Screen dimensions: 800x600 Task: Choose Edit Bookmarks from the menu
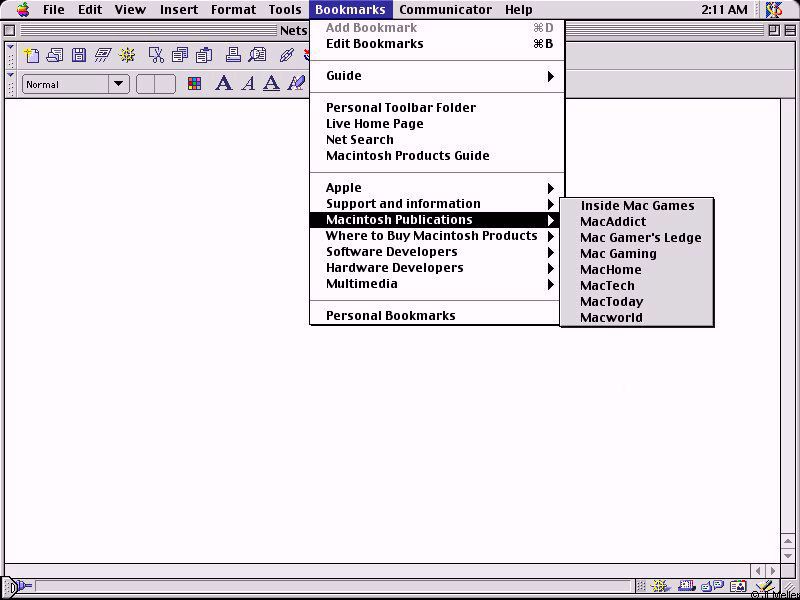coord(375,44)
